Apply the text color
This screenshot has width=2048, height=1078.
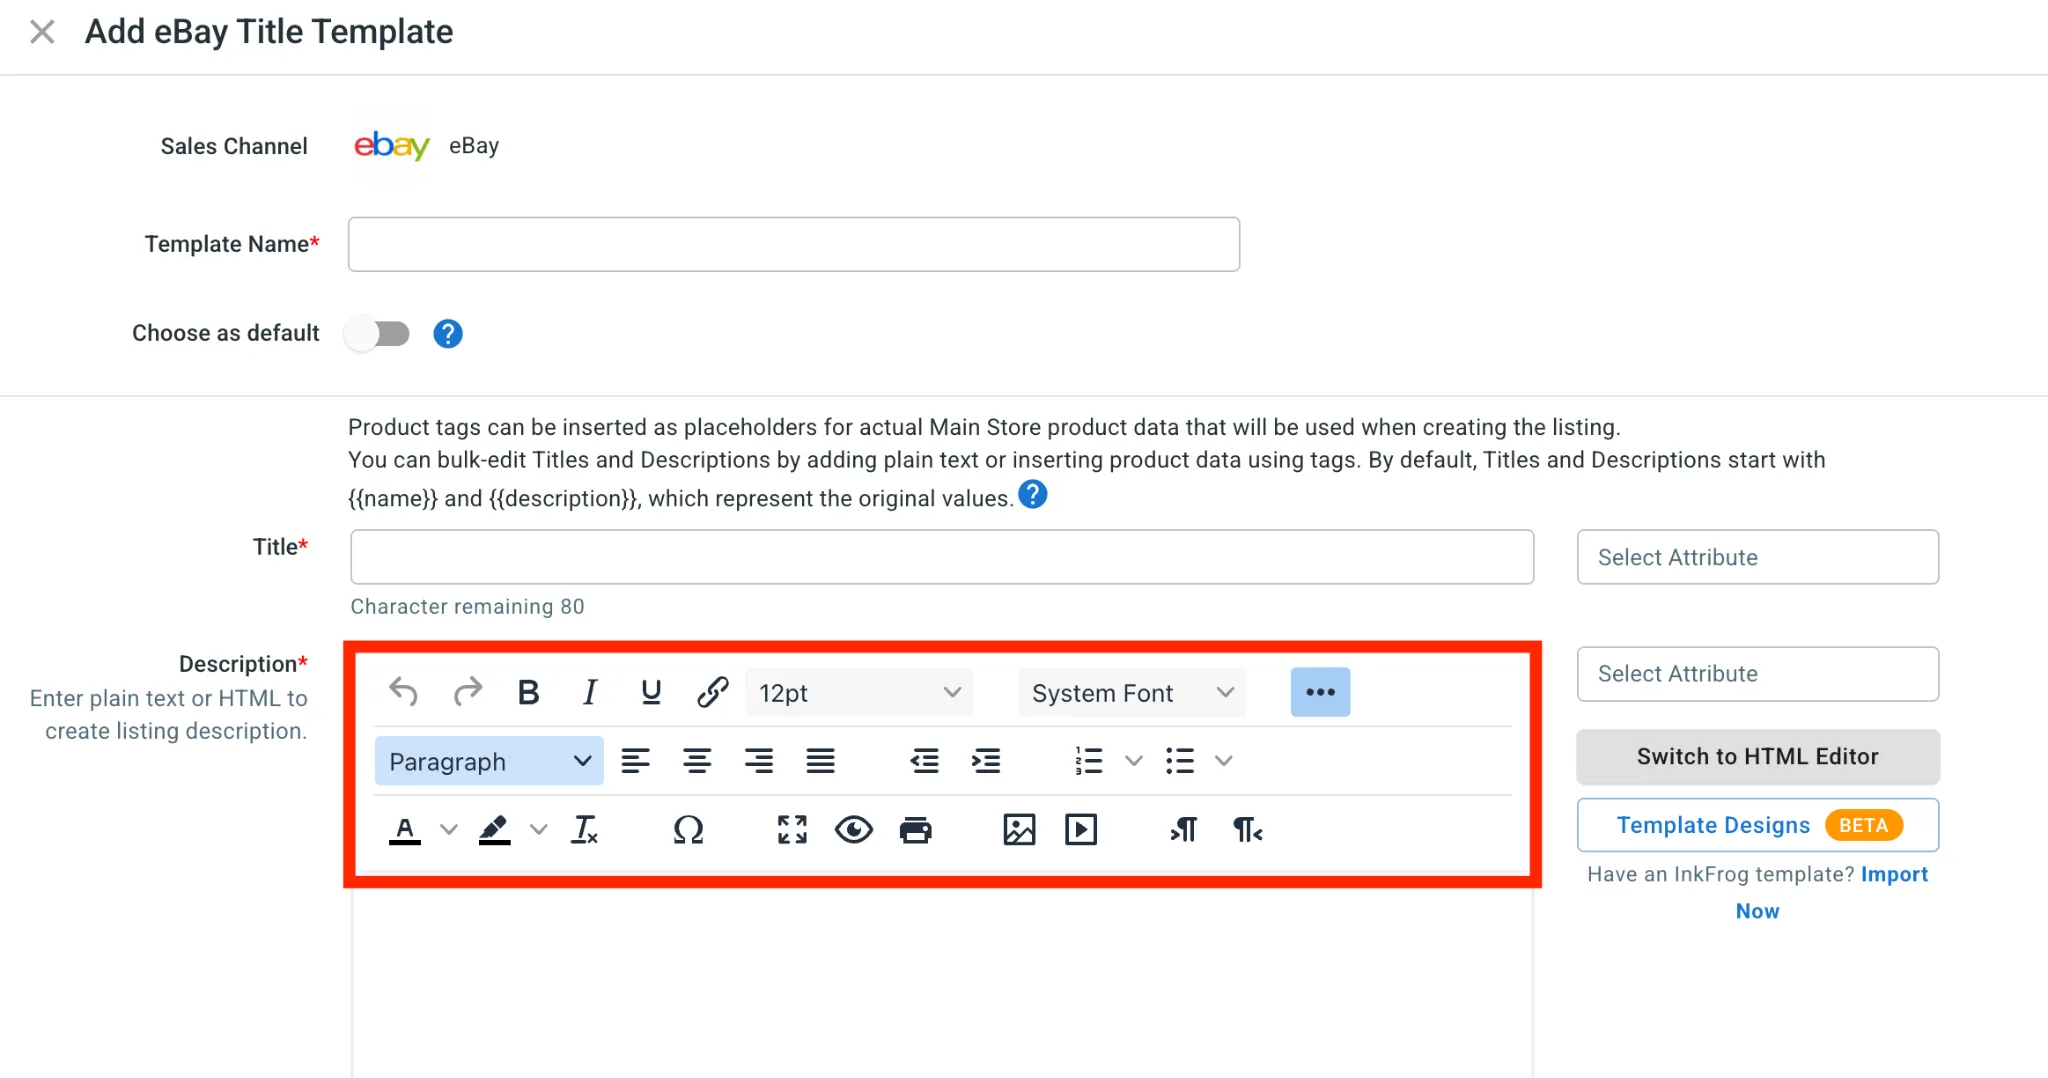(x=405, y=830)
